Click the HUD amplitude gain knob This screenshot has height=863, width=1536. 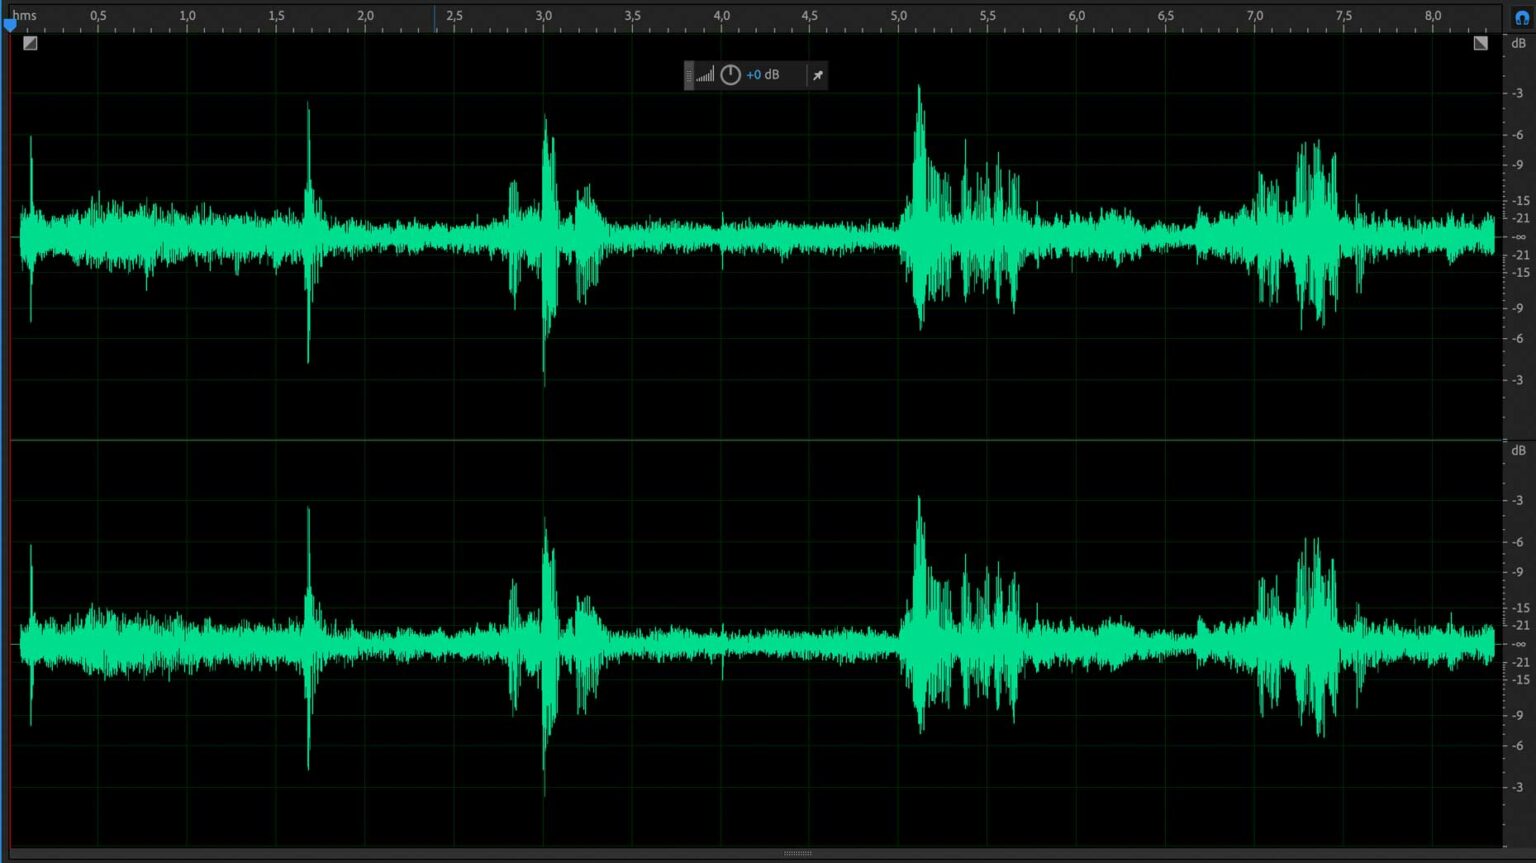(x=730, y=75)
